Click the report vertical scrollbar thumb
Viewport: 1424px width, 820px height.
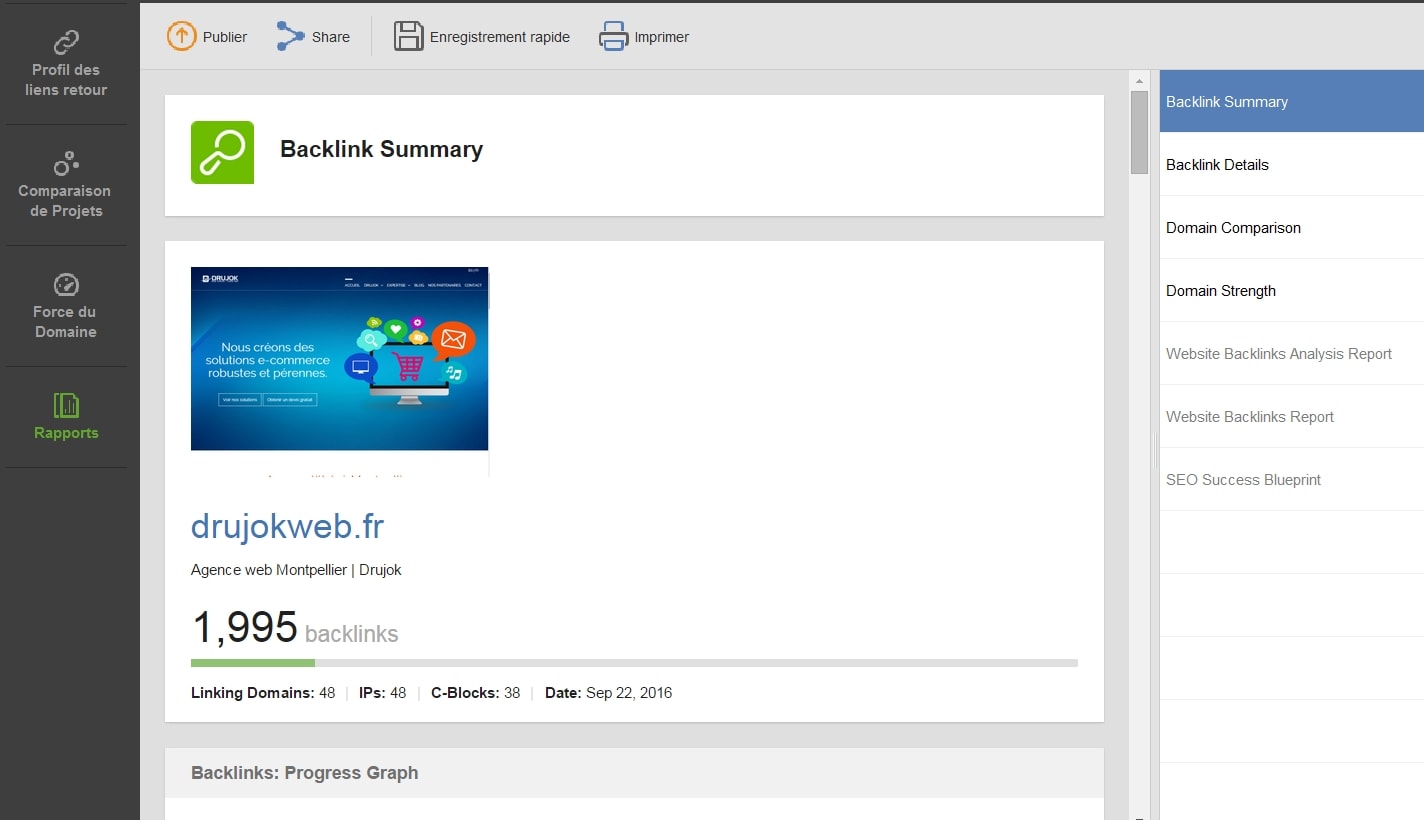tap(1139, 132)
